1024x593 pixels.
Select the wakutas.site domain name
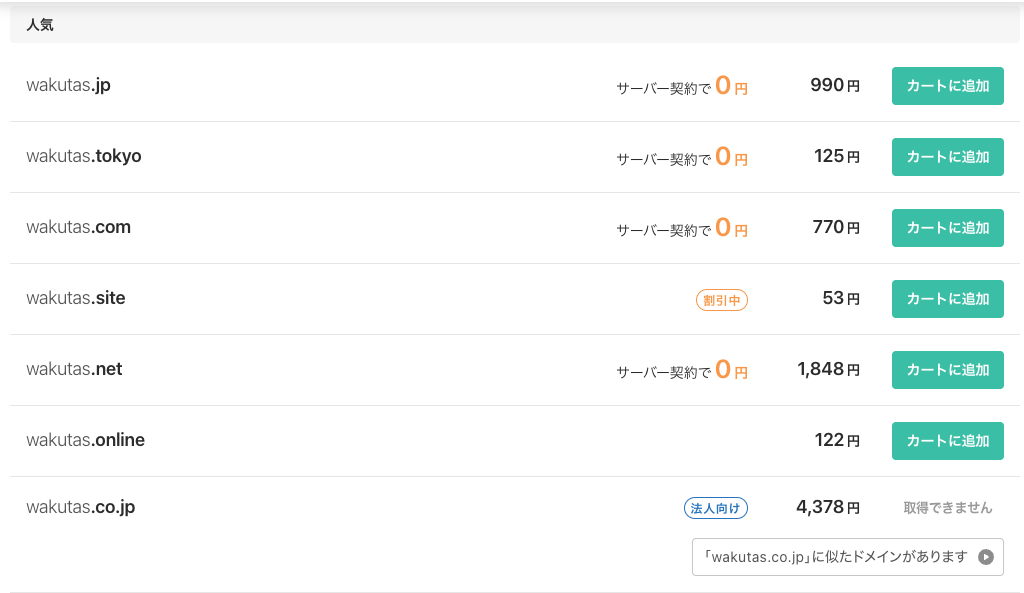[x=76, y=299]
